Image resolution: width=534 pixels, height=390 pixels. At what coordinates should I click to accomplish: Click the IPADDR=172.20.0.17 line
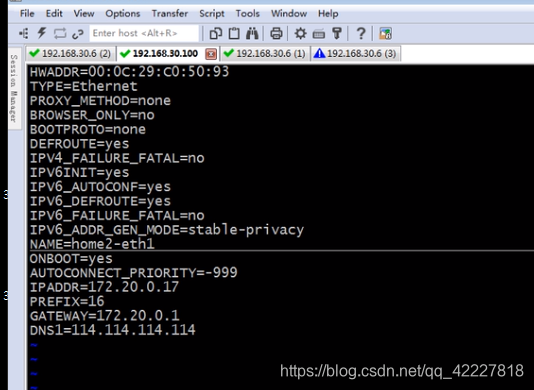pos(104,287)
